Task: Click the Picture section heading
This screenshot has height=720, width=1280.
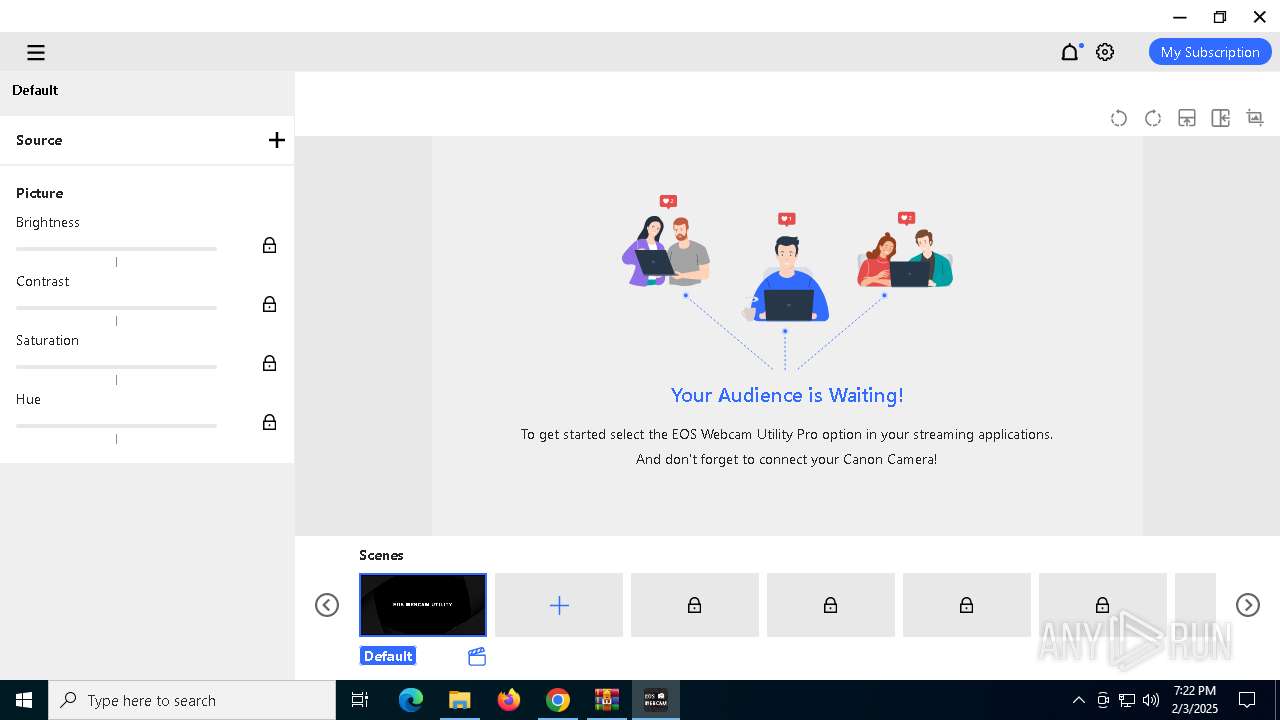Action: coord(40,193)
